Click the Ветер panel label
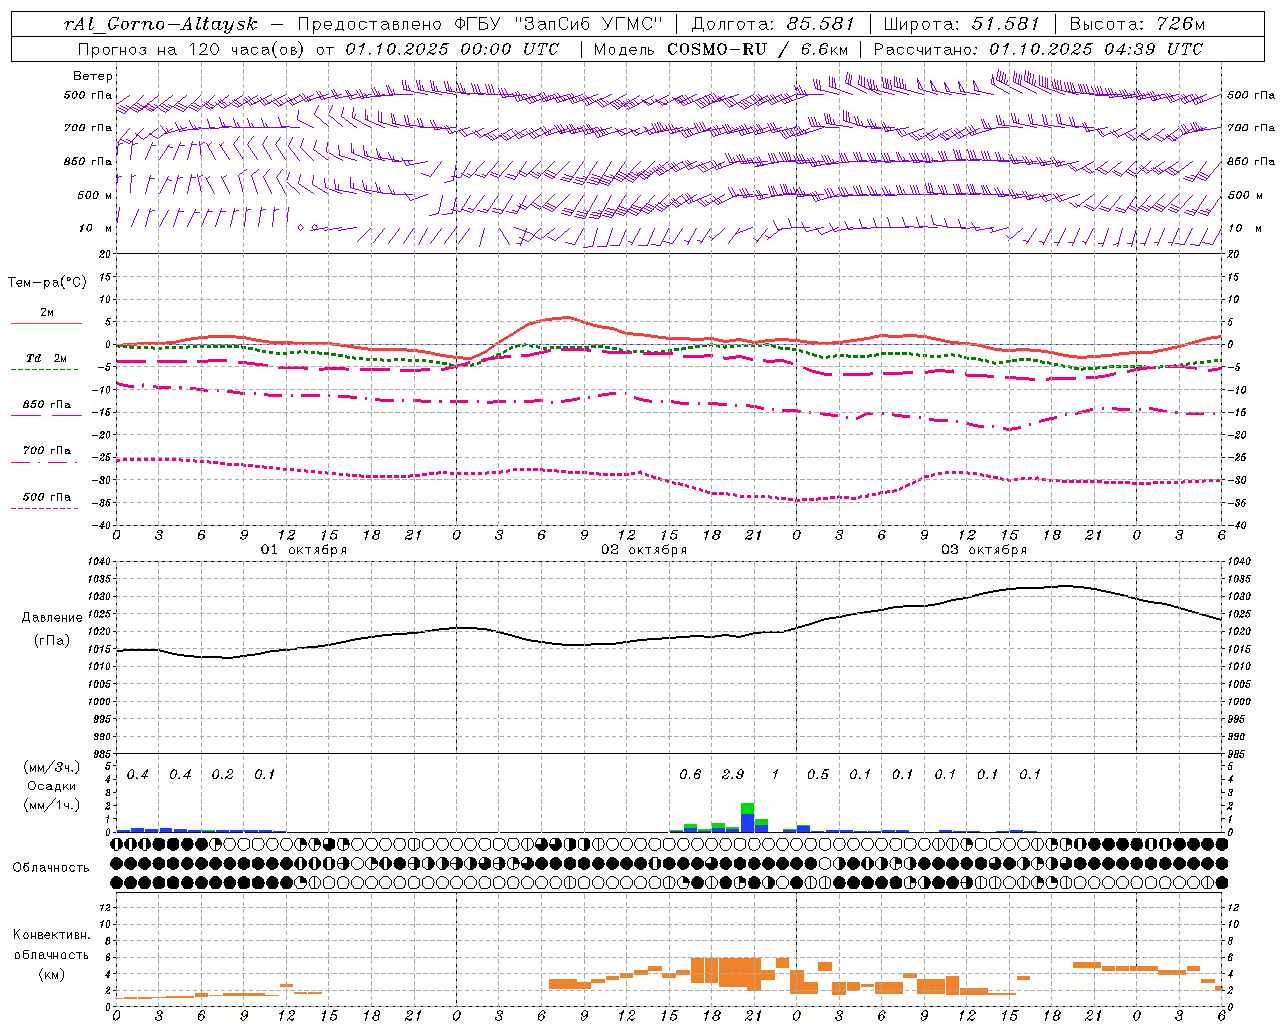The image size is (1280, 1024). (x=93, y=76)
